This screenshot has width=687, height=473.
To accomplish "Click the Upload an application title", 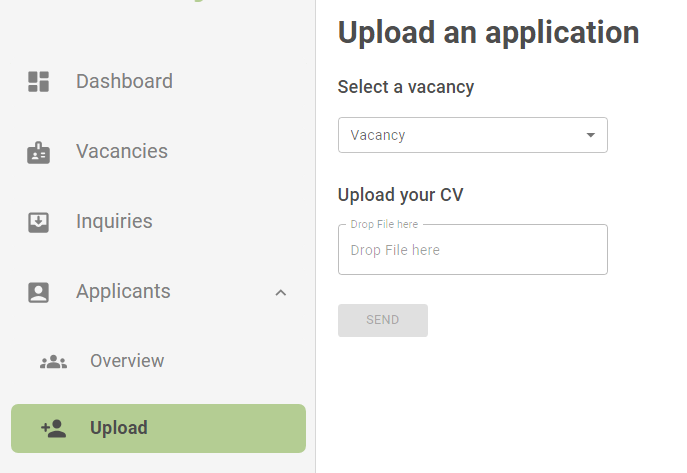I will [x=488, y=33].
